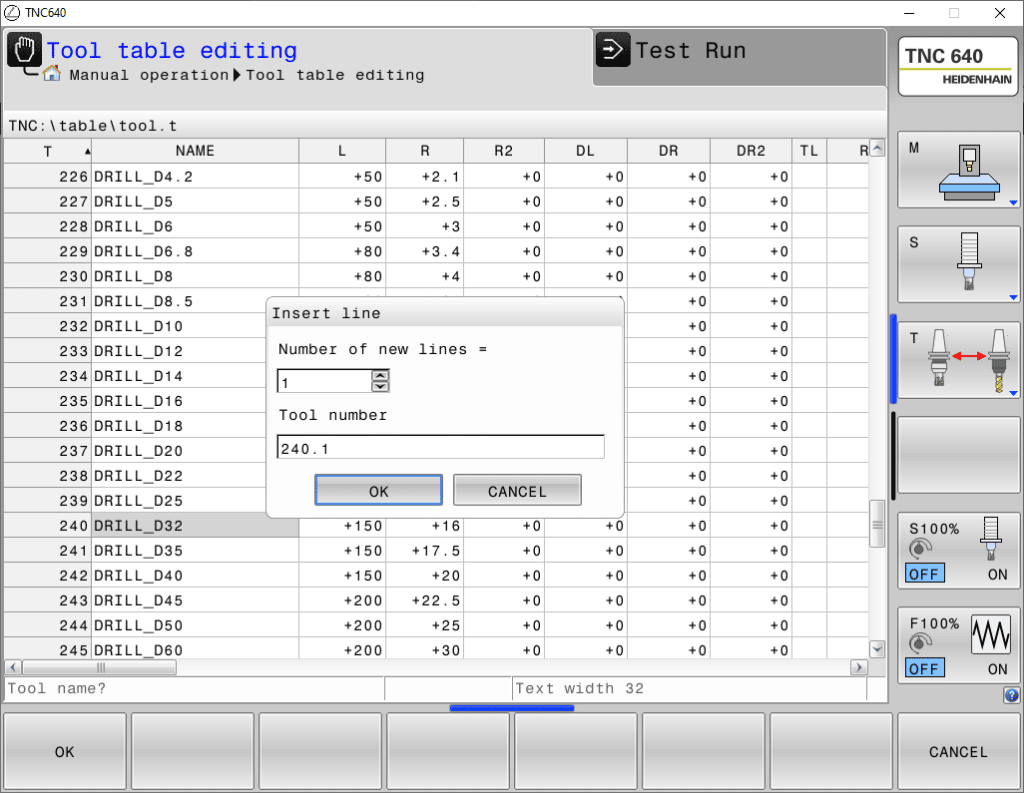Image resolution: width=1024 pixels, height=793 pixels.
Task: Select the T tool-change mode icon
Action: click(x=958, y=360)
